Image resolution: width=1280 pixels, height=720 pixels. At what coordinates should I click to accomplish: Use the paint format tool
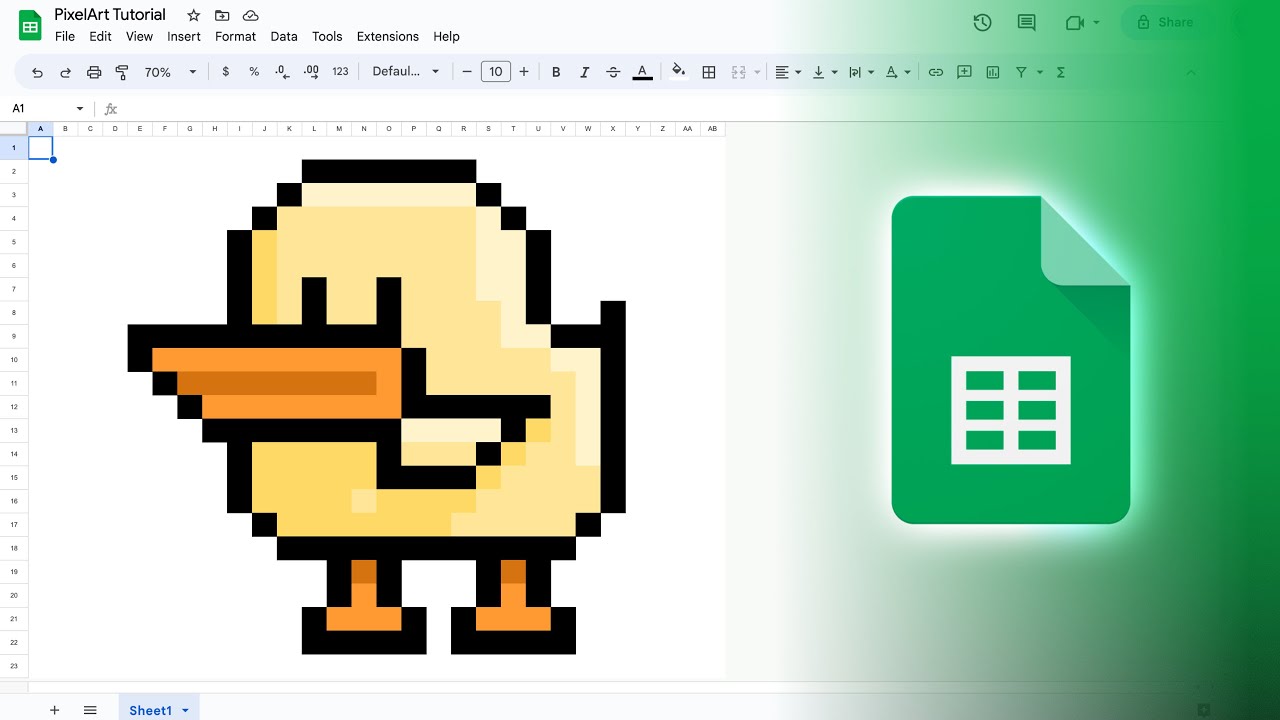click(x=122, y=72)
